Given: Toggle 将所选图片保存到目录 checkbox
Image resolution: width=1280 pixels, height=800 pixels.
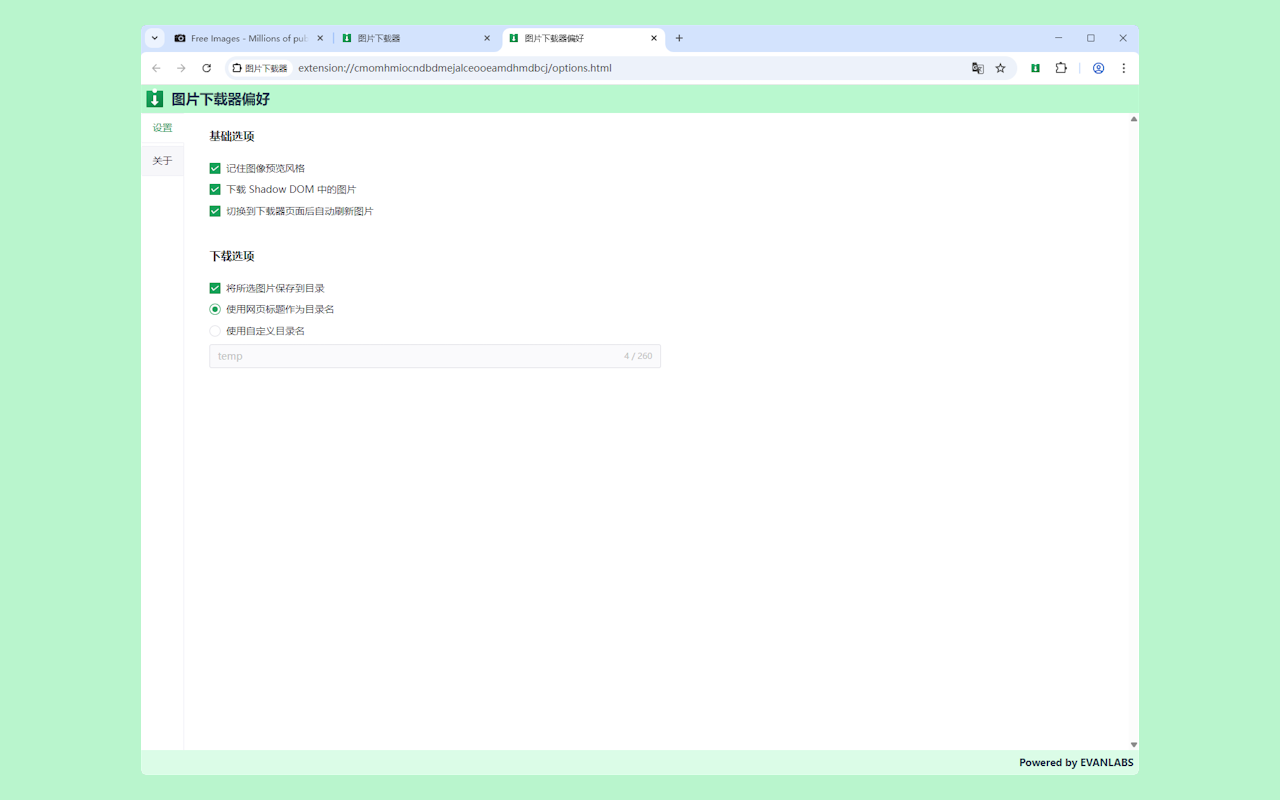Looking at the screenshot, I should tap(215, 288).
